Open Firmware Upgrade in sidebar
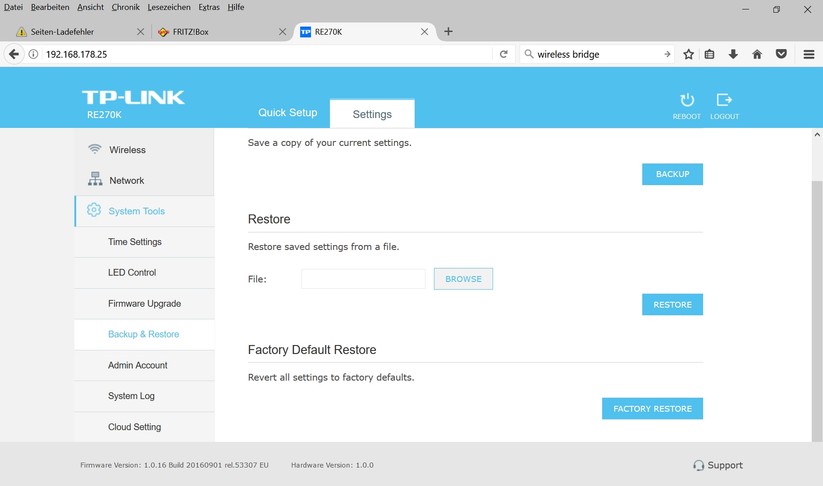Image resolution: width=823 pixels, height=486 pixels. (144, 304)
